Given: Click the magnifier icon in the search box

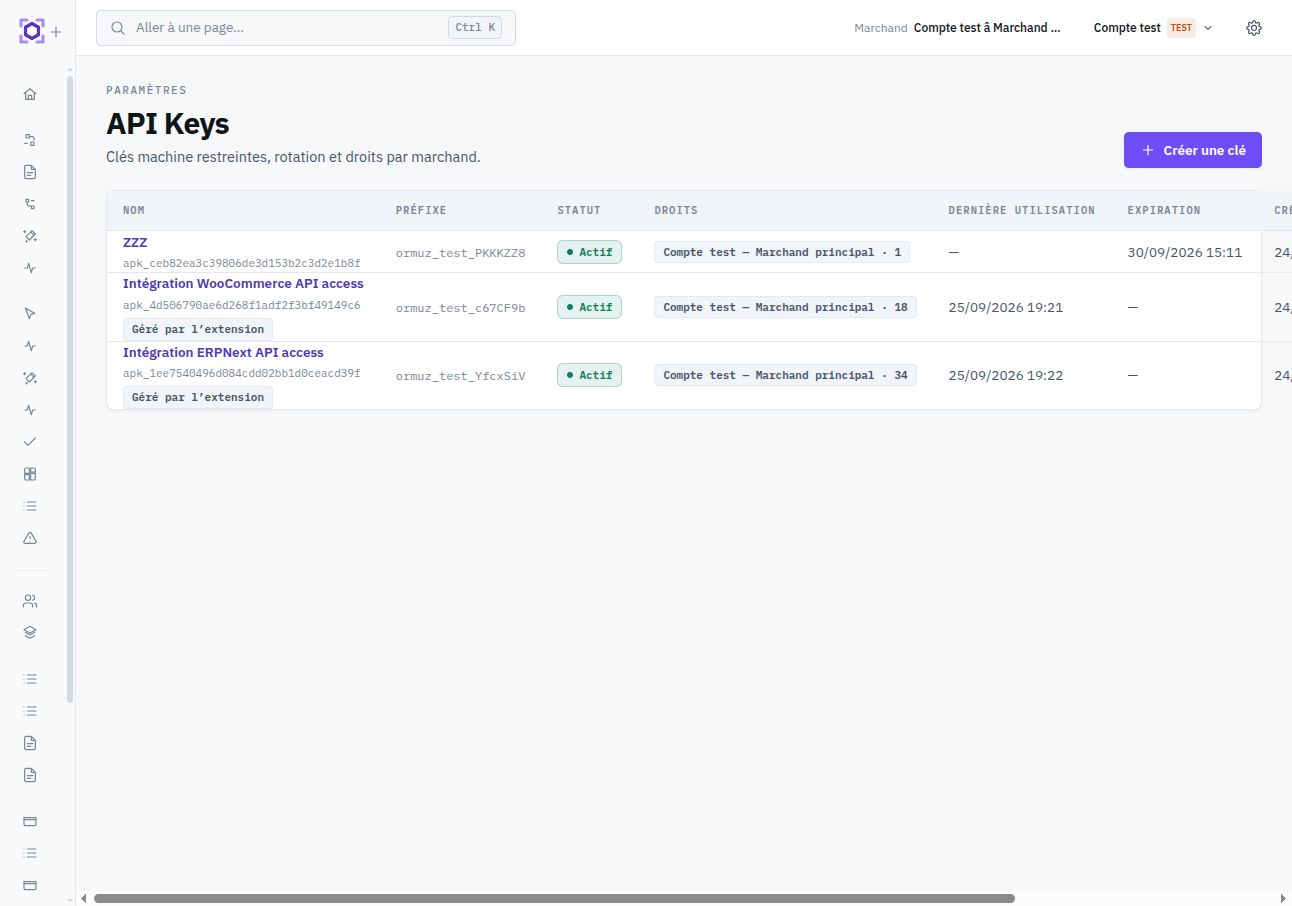Looking at the screenshot, I should 119,28.
